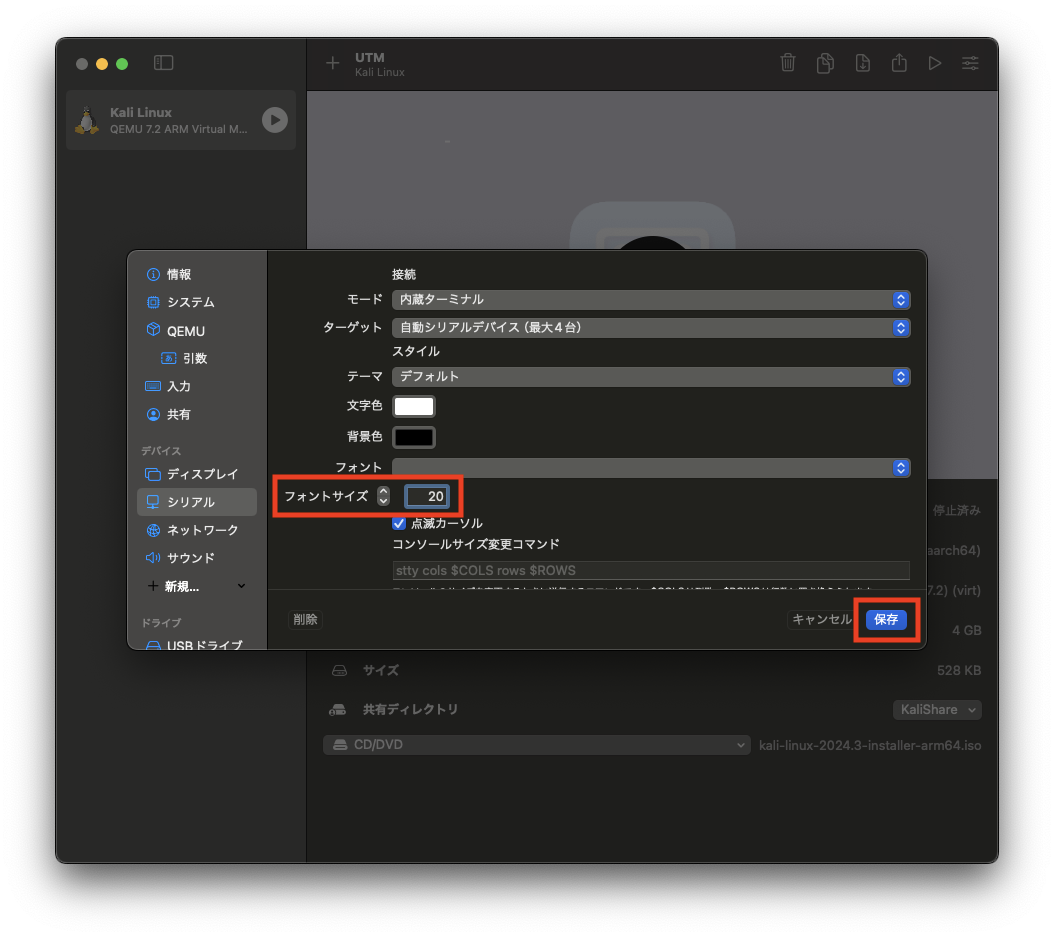This screenshot has height=937, width=1054.
Task: Open the フォント dropdown
Action: 651,468
